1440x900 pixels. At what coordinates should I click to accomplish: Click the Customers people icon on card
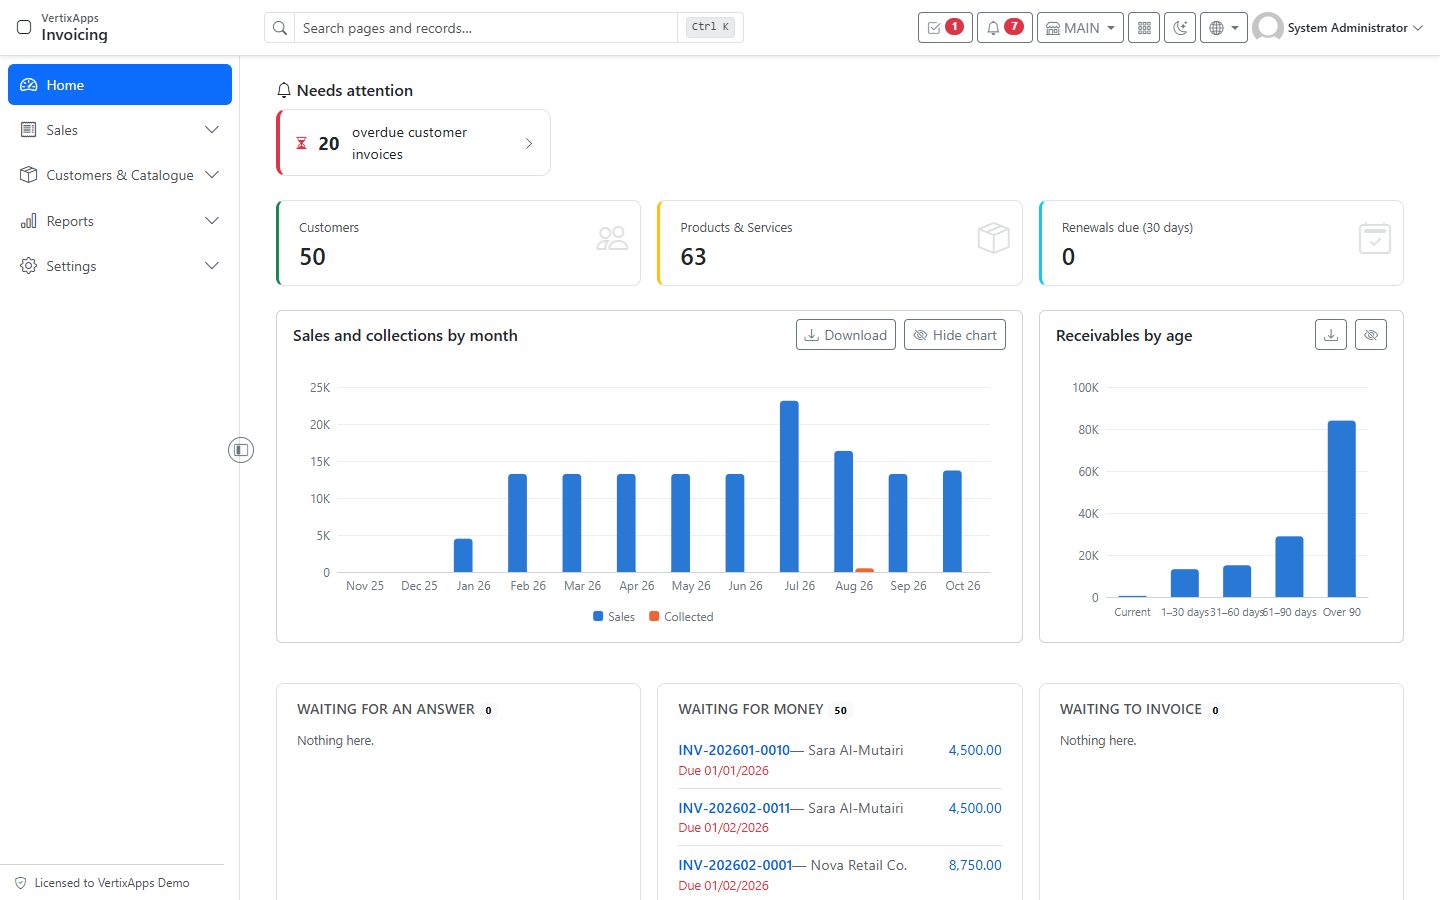pos(612,238)
